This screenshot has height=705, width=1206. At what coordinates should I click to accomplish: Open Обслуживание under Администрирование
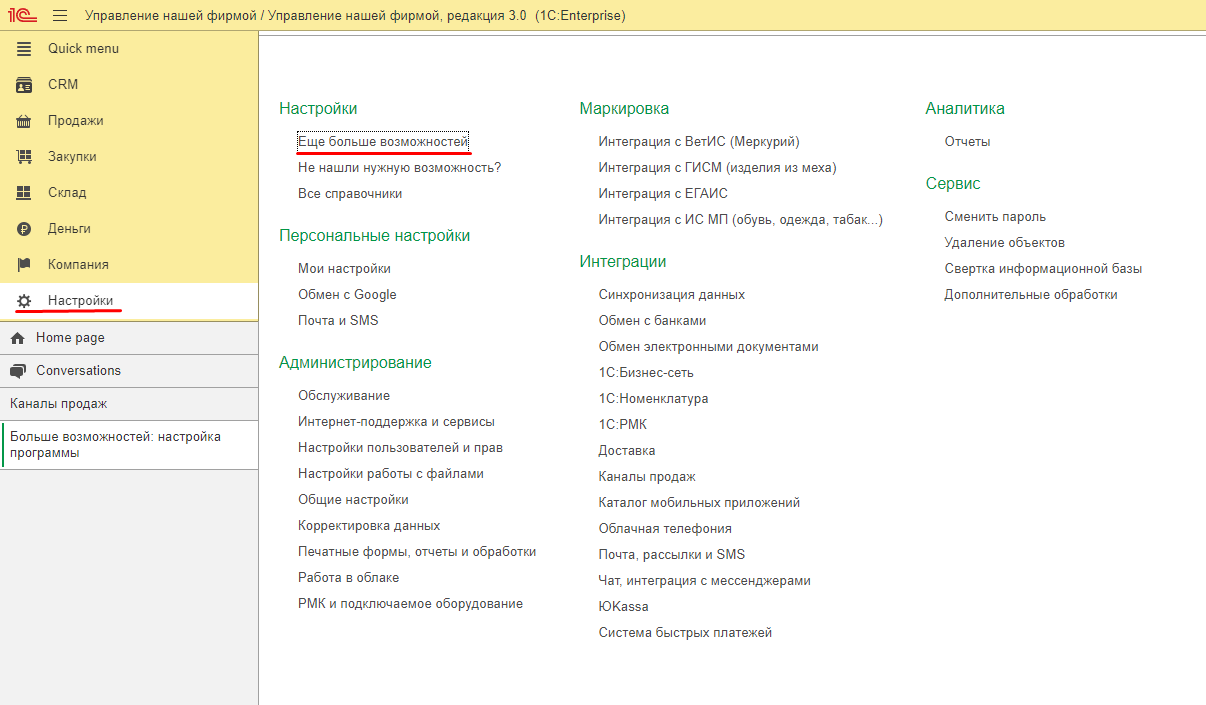344,396
